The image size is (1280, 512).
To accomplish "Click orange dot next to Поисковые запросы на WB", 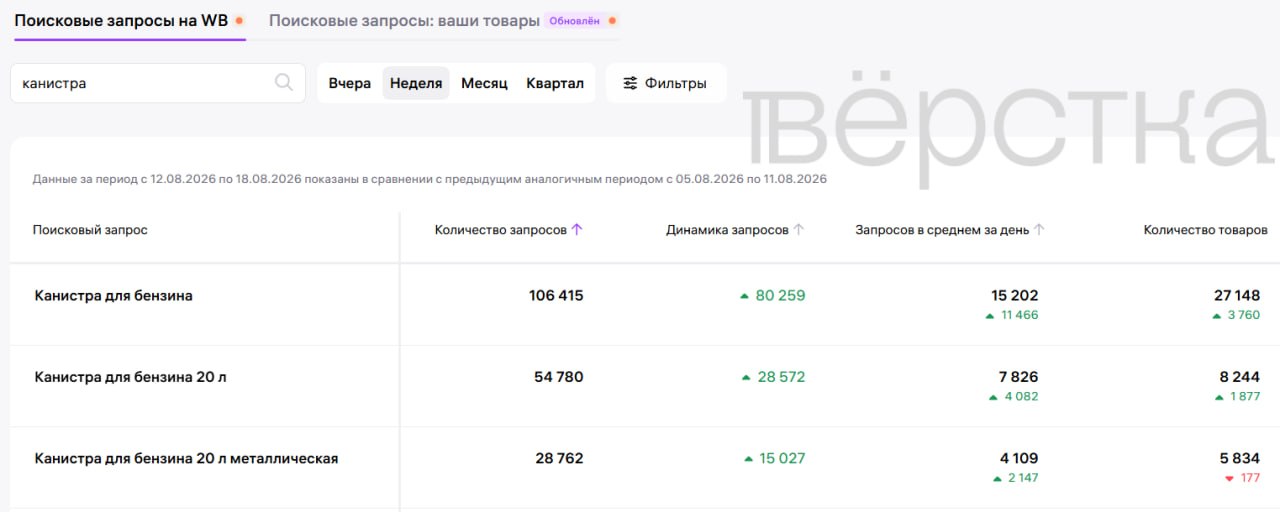I will click(239, 20).
